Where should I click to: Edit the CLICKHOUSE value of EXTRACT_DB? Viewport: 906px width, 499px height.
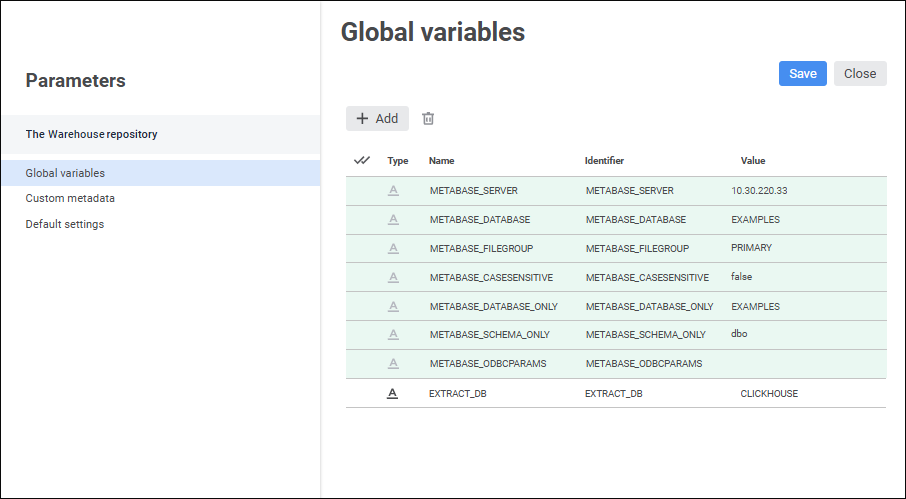click(x=769, y=394)
